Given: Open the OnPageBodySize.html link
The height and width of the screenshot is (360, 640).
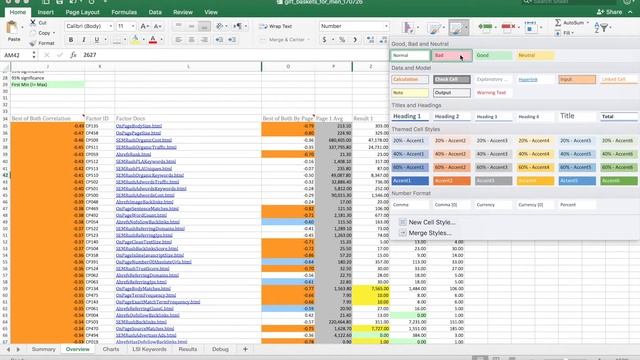Looking at the screenshot, I should pos(139,126).
